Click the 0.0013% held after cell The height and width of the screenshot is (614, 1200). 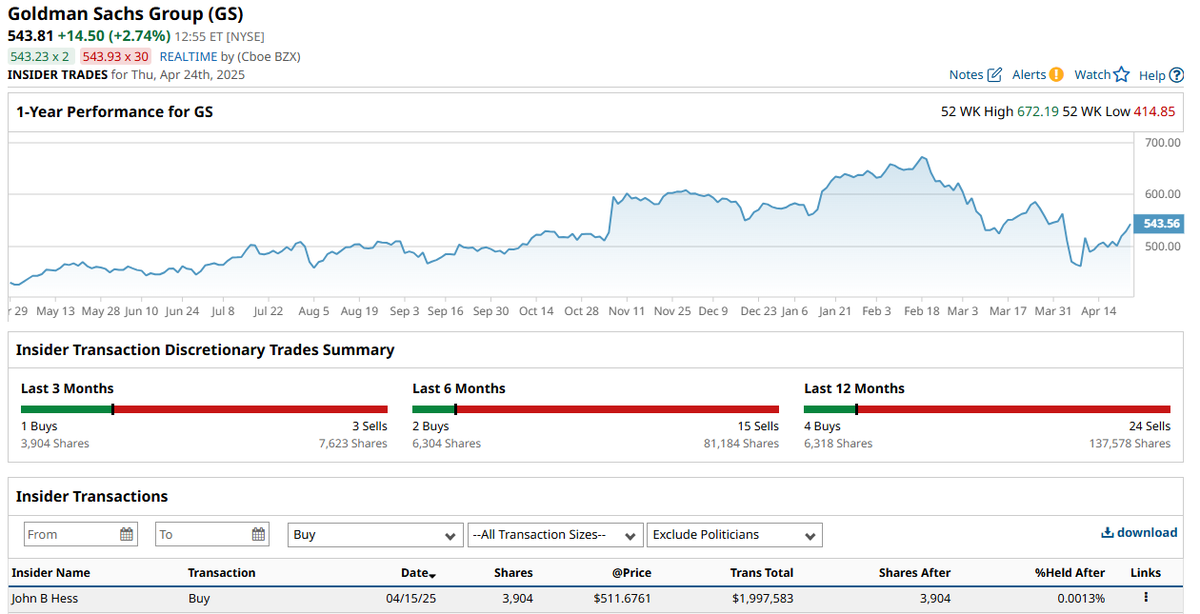coord(1080,598)
